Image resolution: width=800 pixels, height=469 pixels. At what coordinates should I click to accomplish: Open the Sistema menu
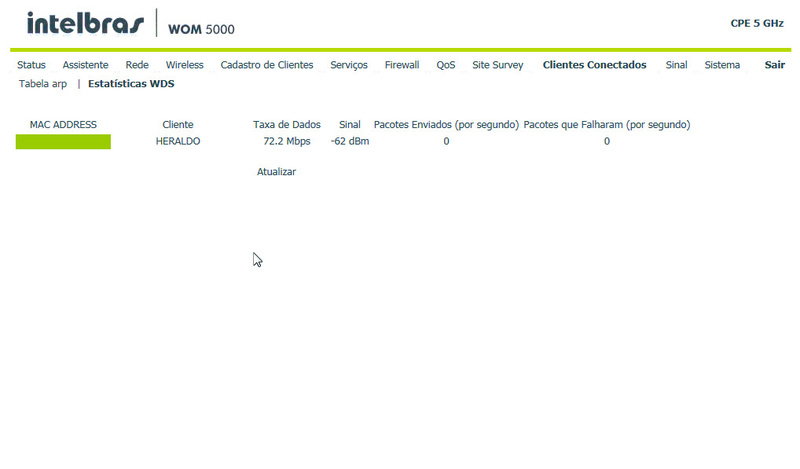click(x=722, y=65)
